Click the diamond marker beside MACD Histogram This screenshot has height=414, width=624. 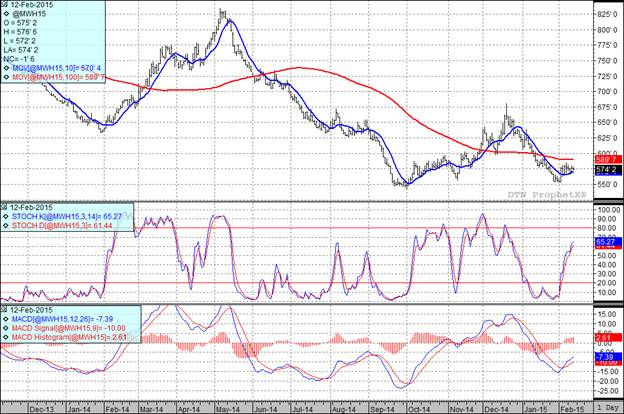pos(6,338)
